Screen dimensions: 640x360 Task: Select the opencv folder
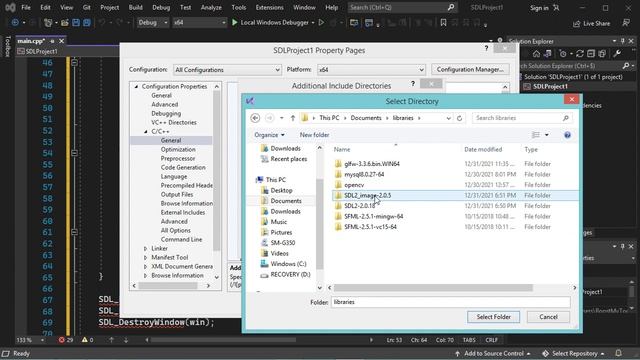354,185
